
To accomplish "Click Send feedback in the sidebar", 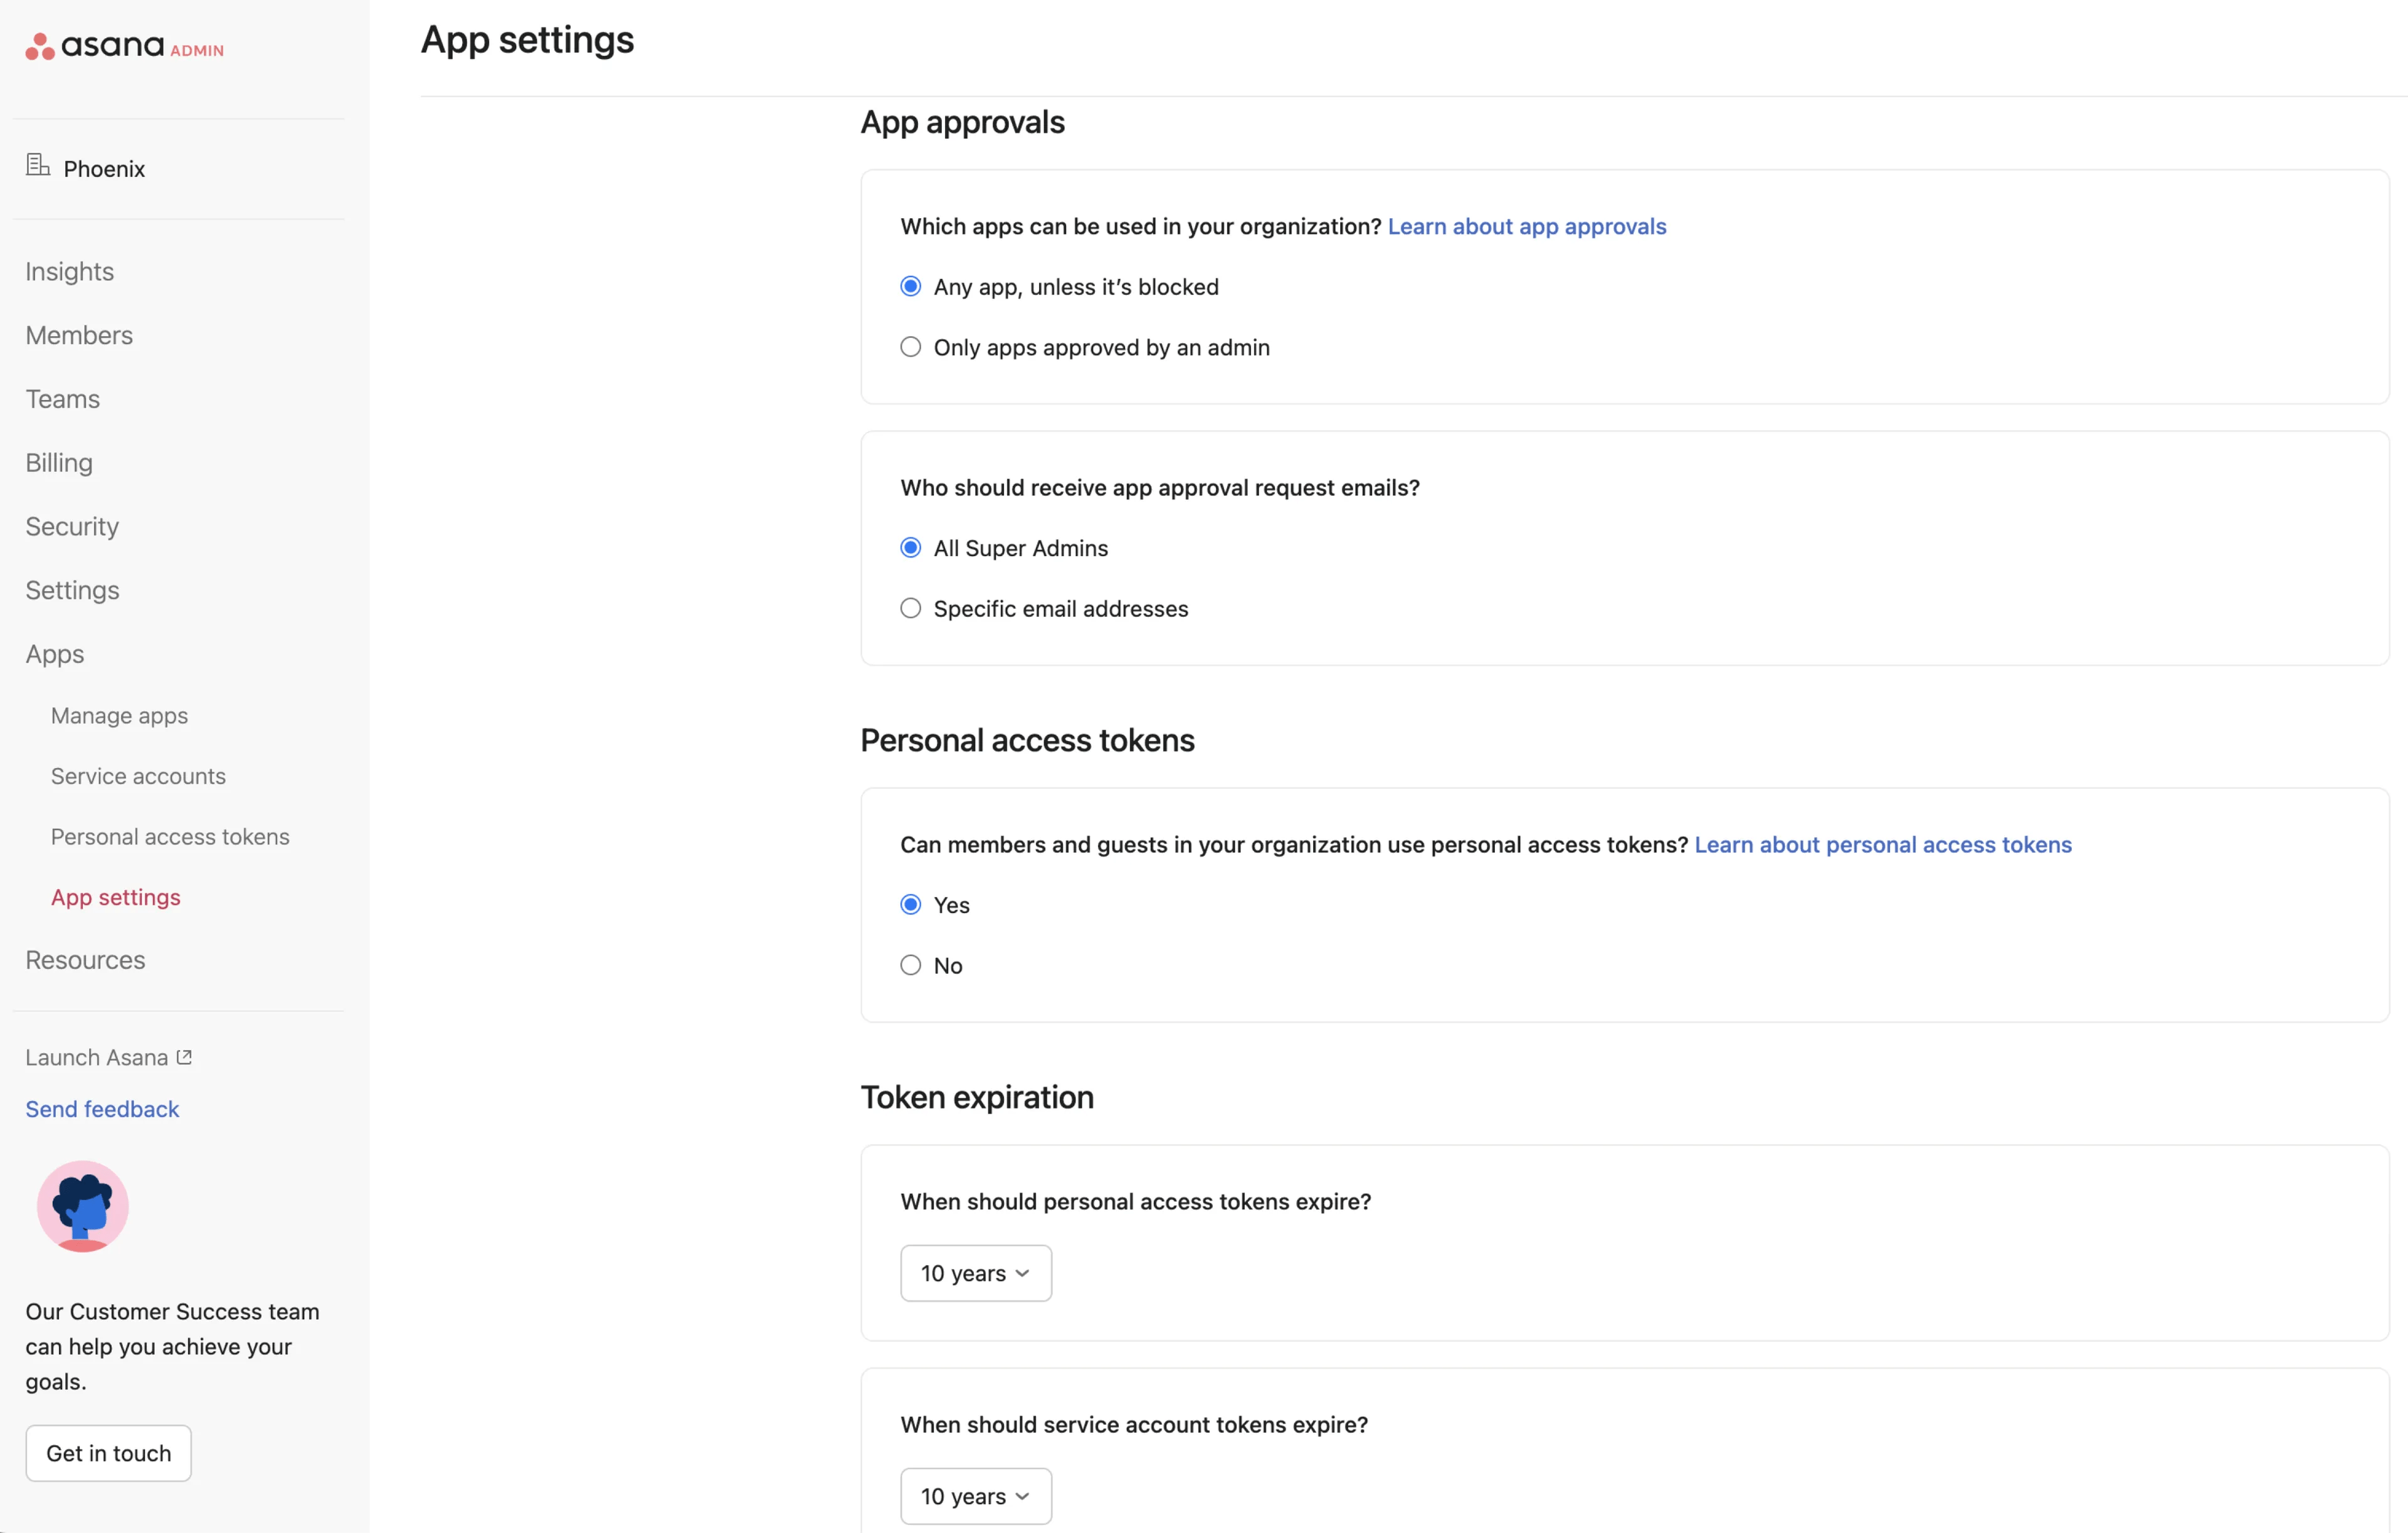I will click(x=101, y=1108).
